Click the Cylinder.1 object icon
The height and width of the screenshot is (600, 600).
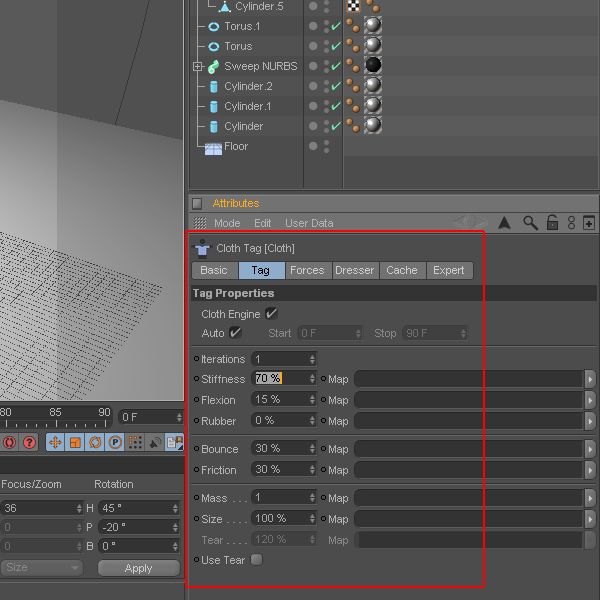tap(214, 107)
